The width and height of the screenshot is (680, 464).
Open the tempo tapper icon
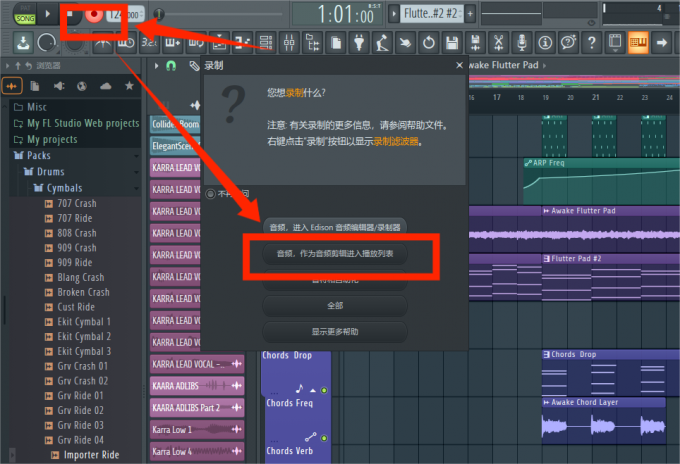pyautogui.click(x=382, y=42)
